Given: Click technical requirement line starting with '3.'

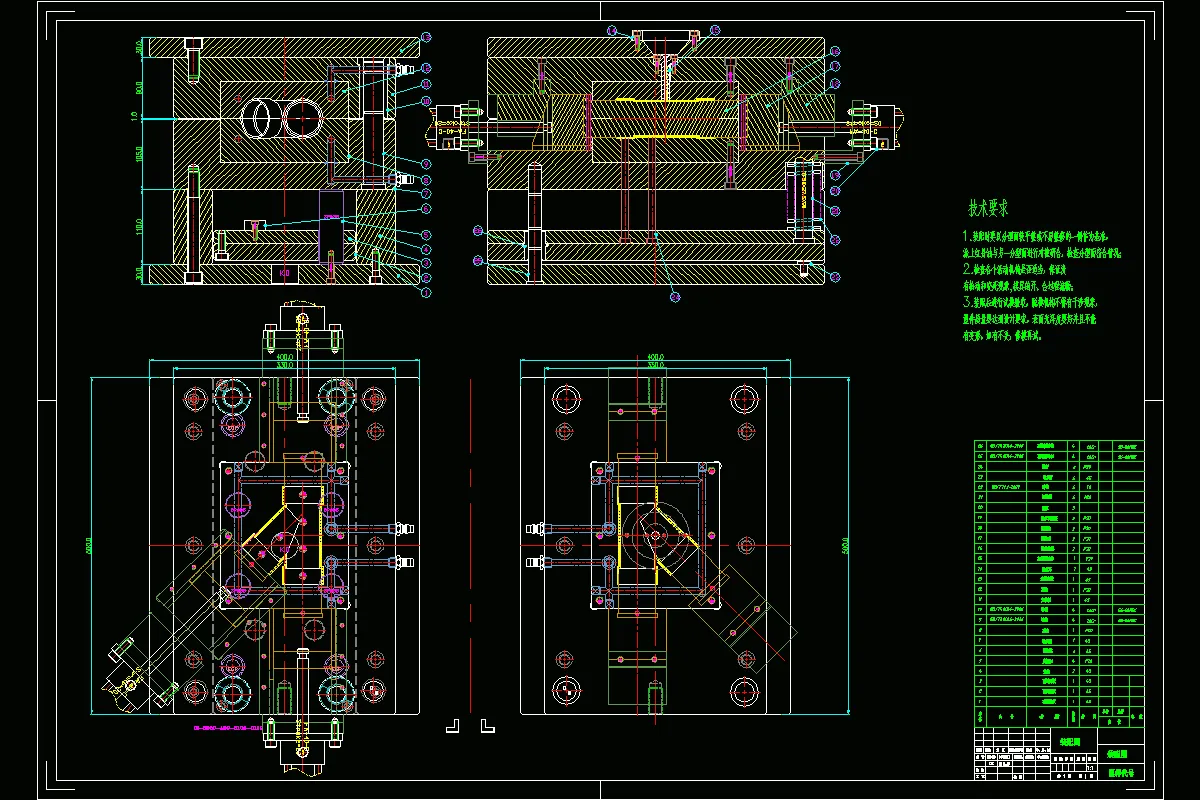Looking at the screenshot, I should [x=1030, y=301].
